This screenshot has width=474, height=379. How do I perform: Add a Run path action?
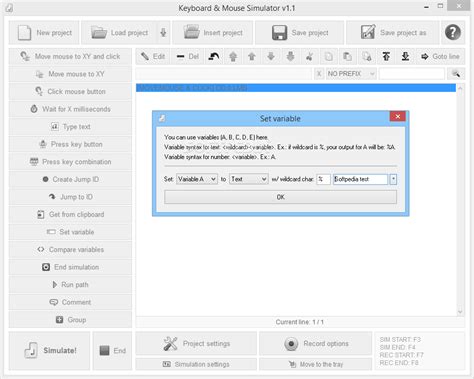(x=70, y=285)
